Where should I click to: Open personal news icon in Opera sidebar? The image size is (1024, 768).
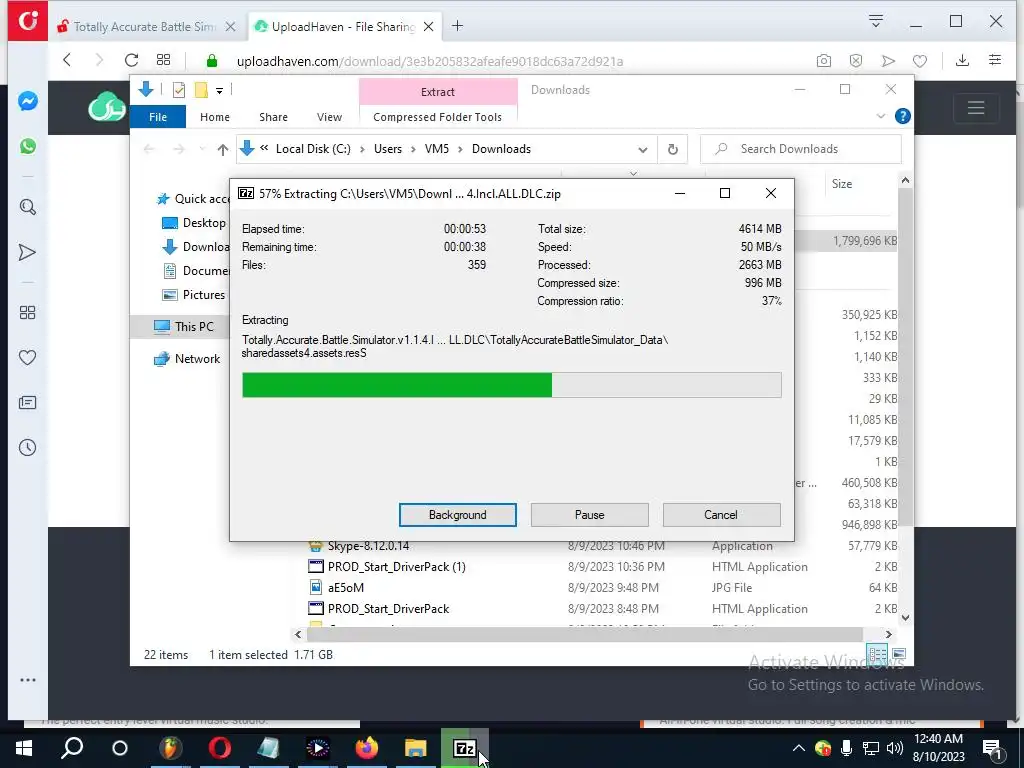click(x=27, y=402)
